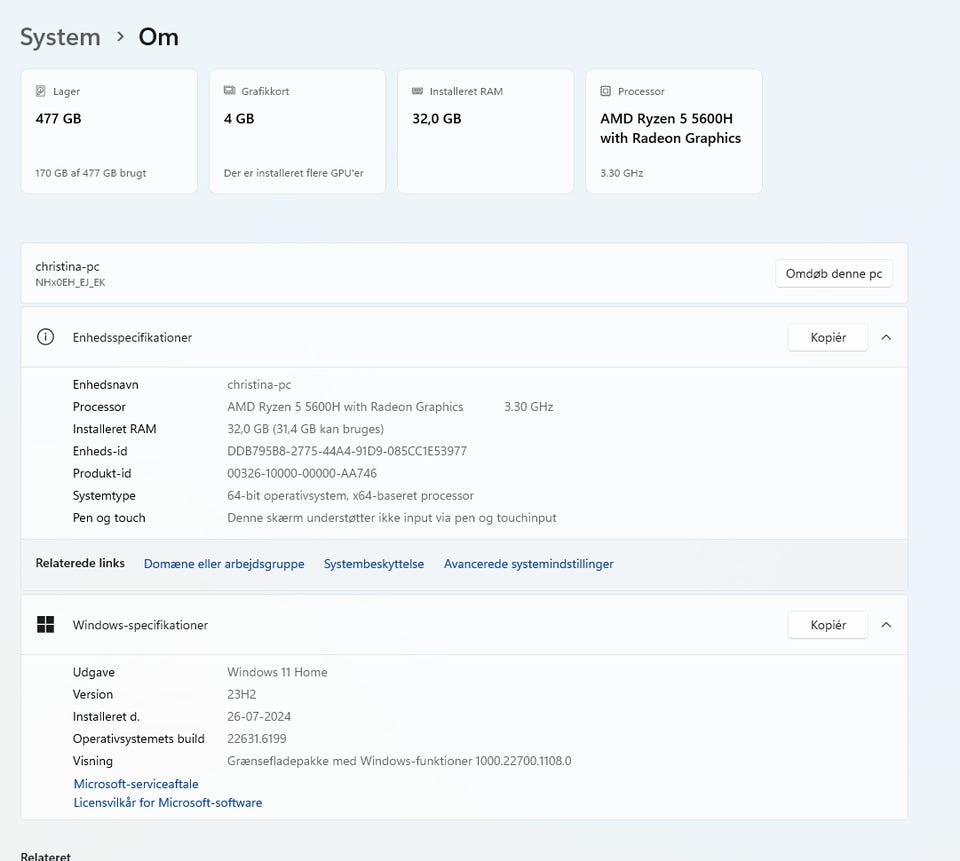Open the Microsoft-serviceaftale link
Image resolution: width=960 pixels, height=861 pixels.
tap(136, 784)
